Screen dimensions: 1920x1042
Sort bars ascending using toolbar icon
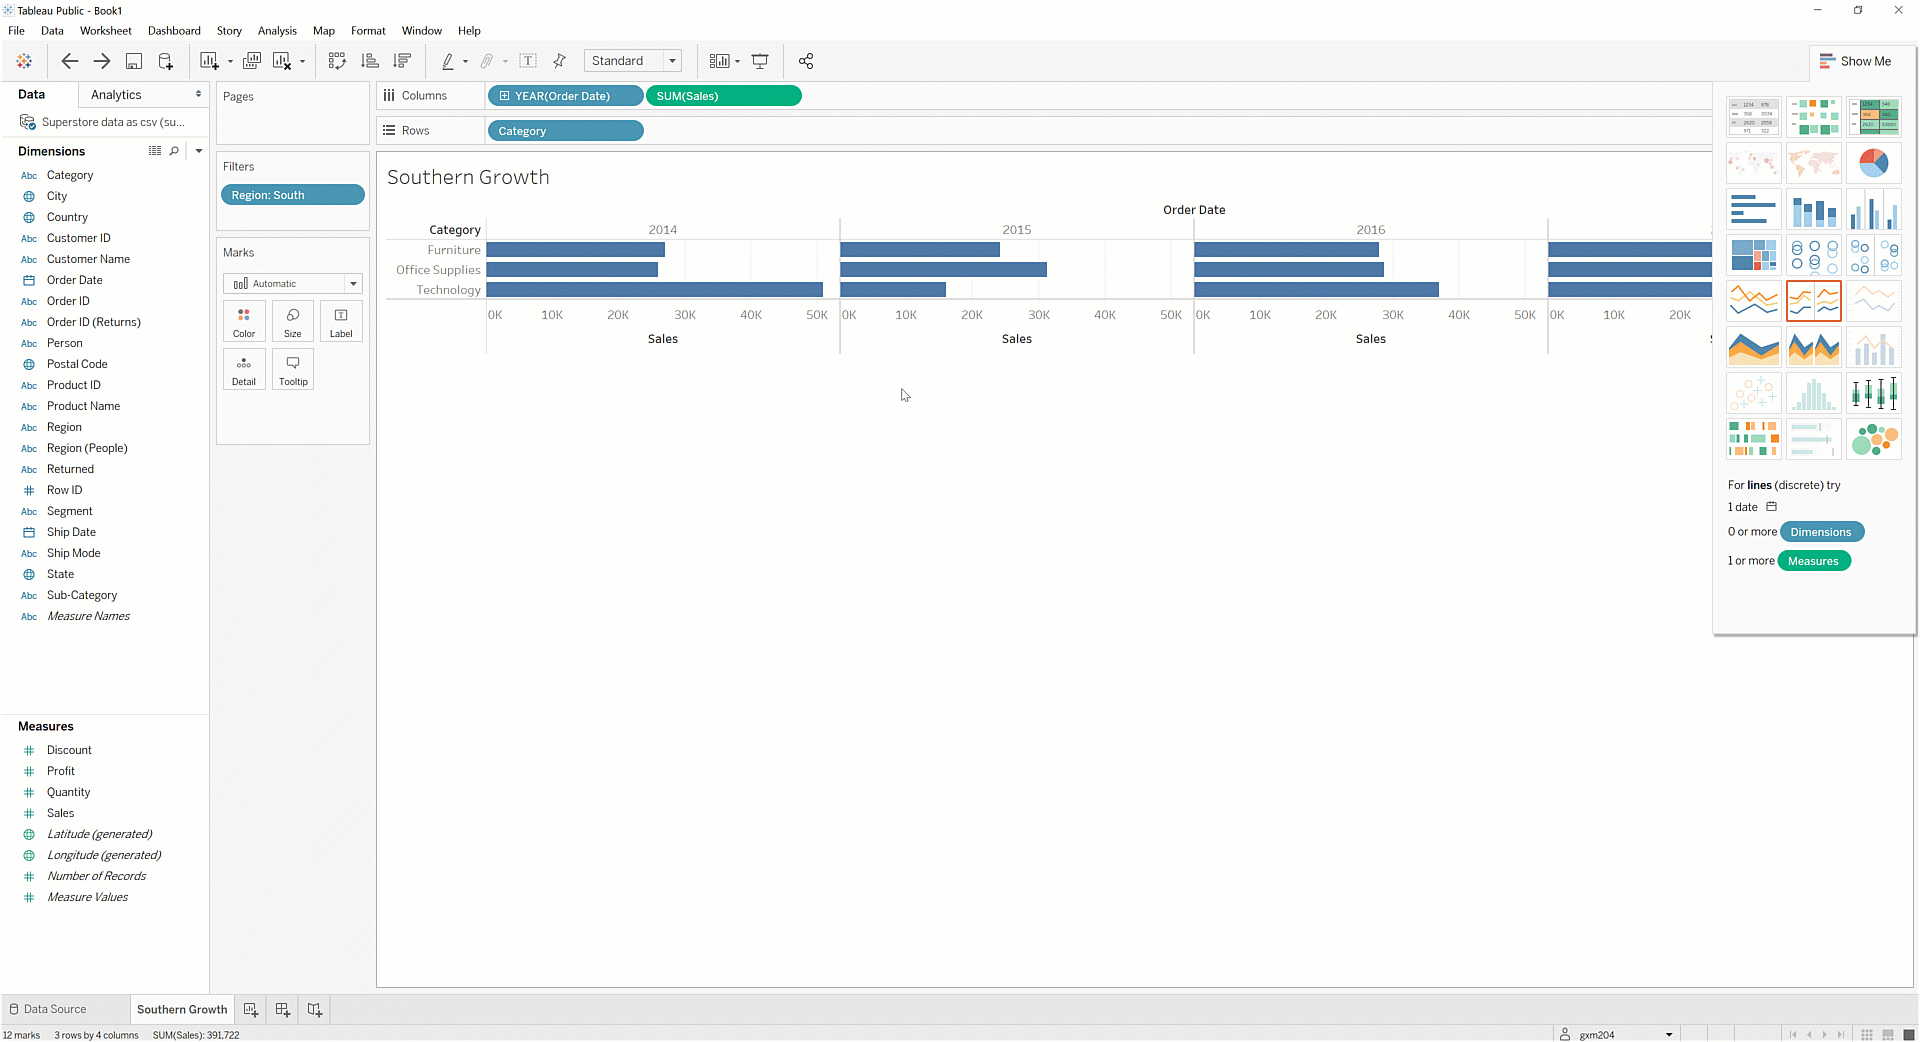370,61
